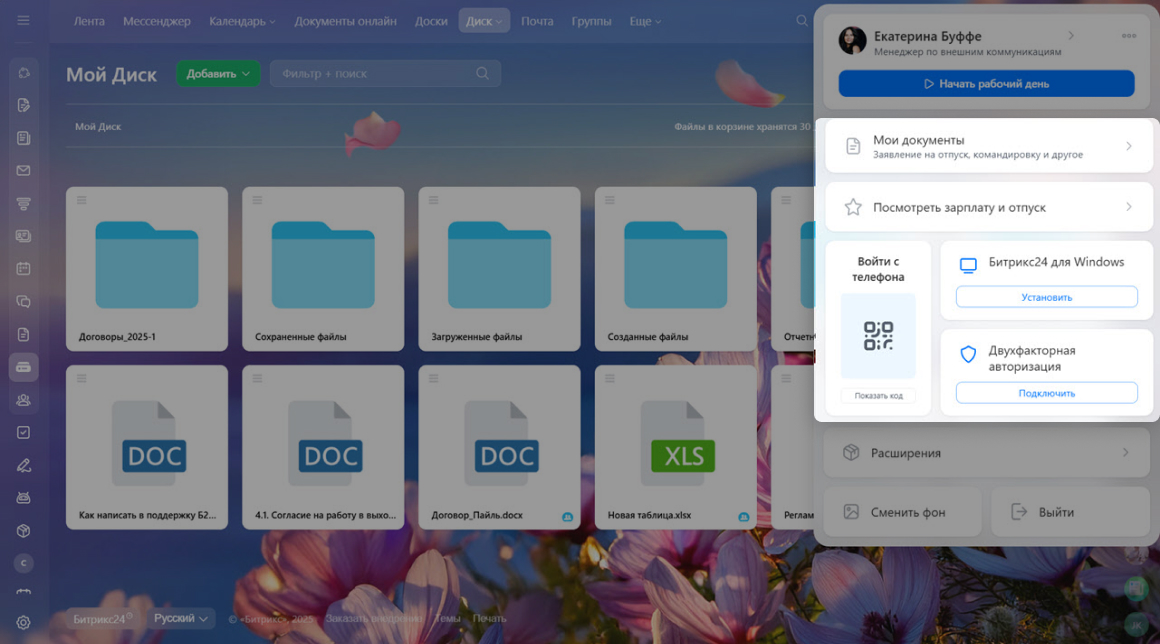Click the chevron on the Расширения row

click(1126, 453)
